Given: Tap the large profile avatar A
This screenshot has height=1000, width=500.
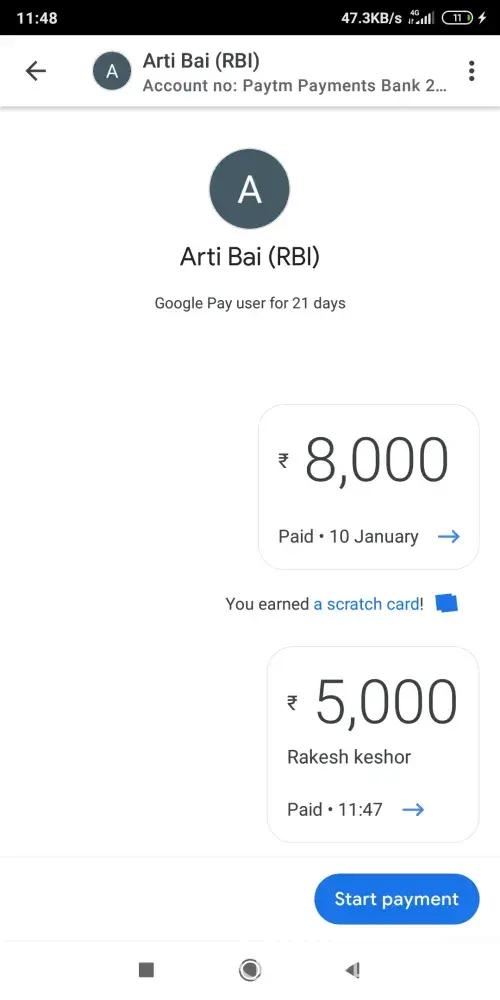Looking at the screenshot, I should point(249,189).
